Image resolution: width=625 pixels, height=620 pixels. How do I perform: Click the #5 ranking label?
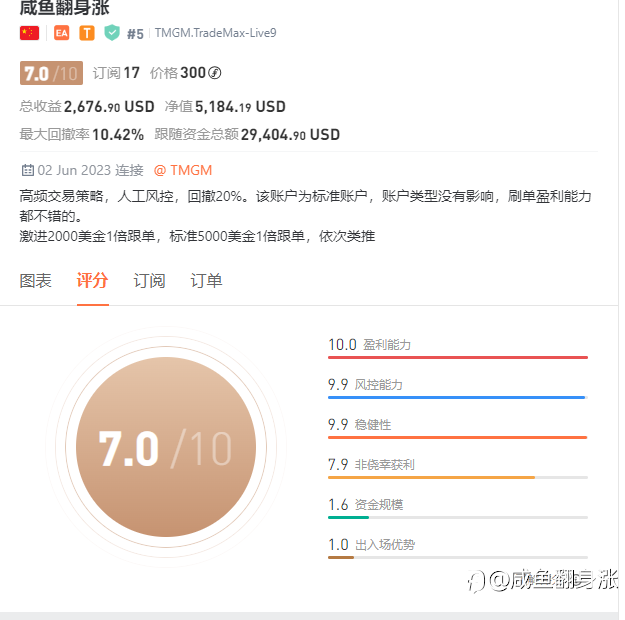tap(135, 34)
